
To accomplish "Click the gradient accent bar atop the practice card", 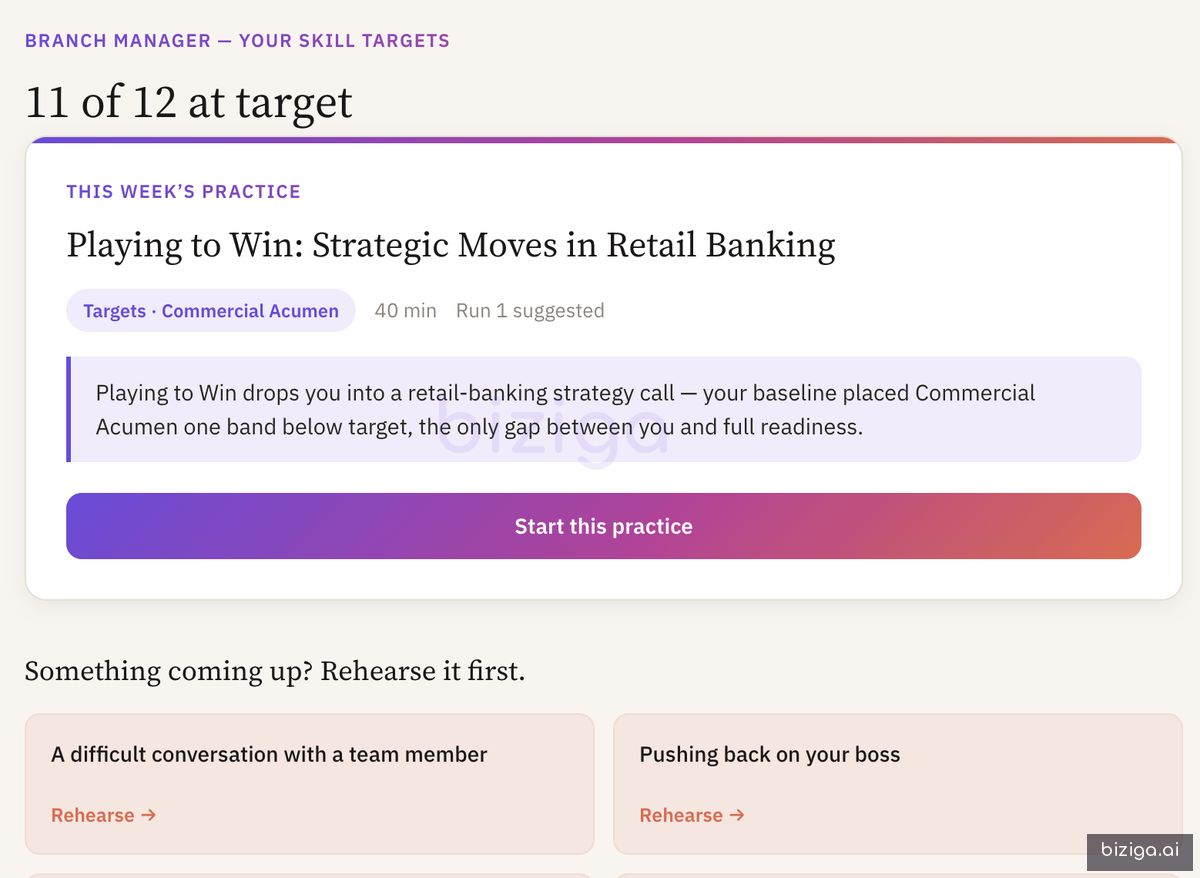I will point(604,140).
